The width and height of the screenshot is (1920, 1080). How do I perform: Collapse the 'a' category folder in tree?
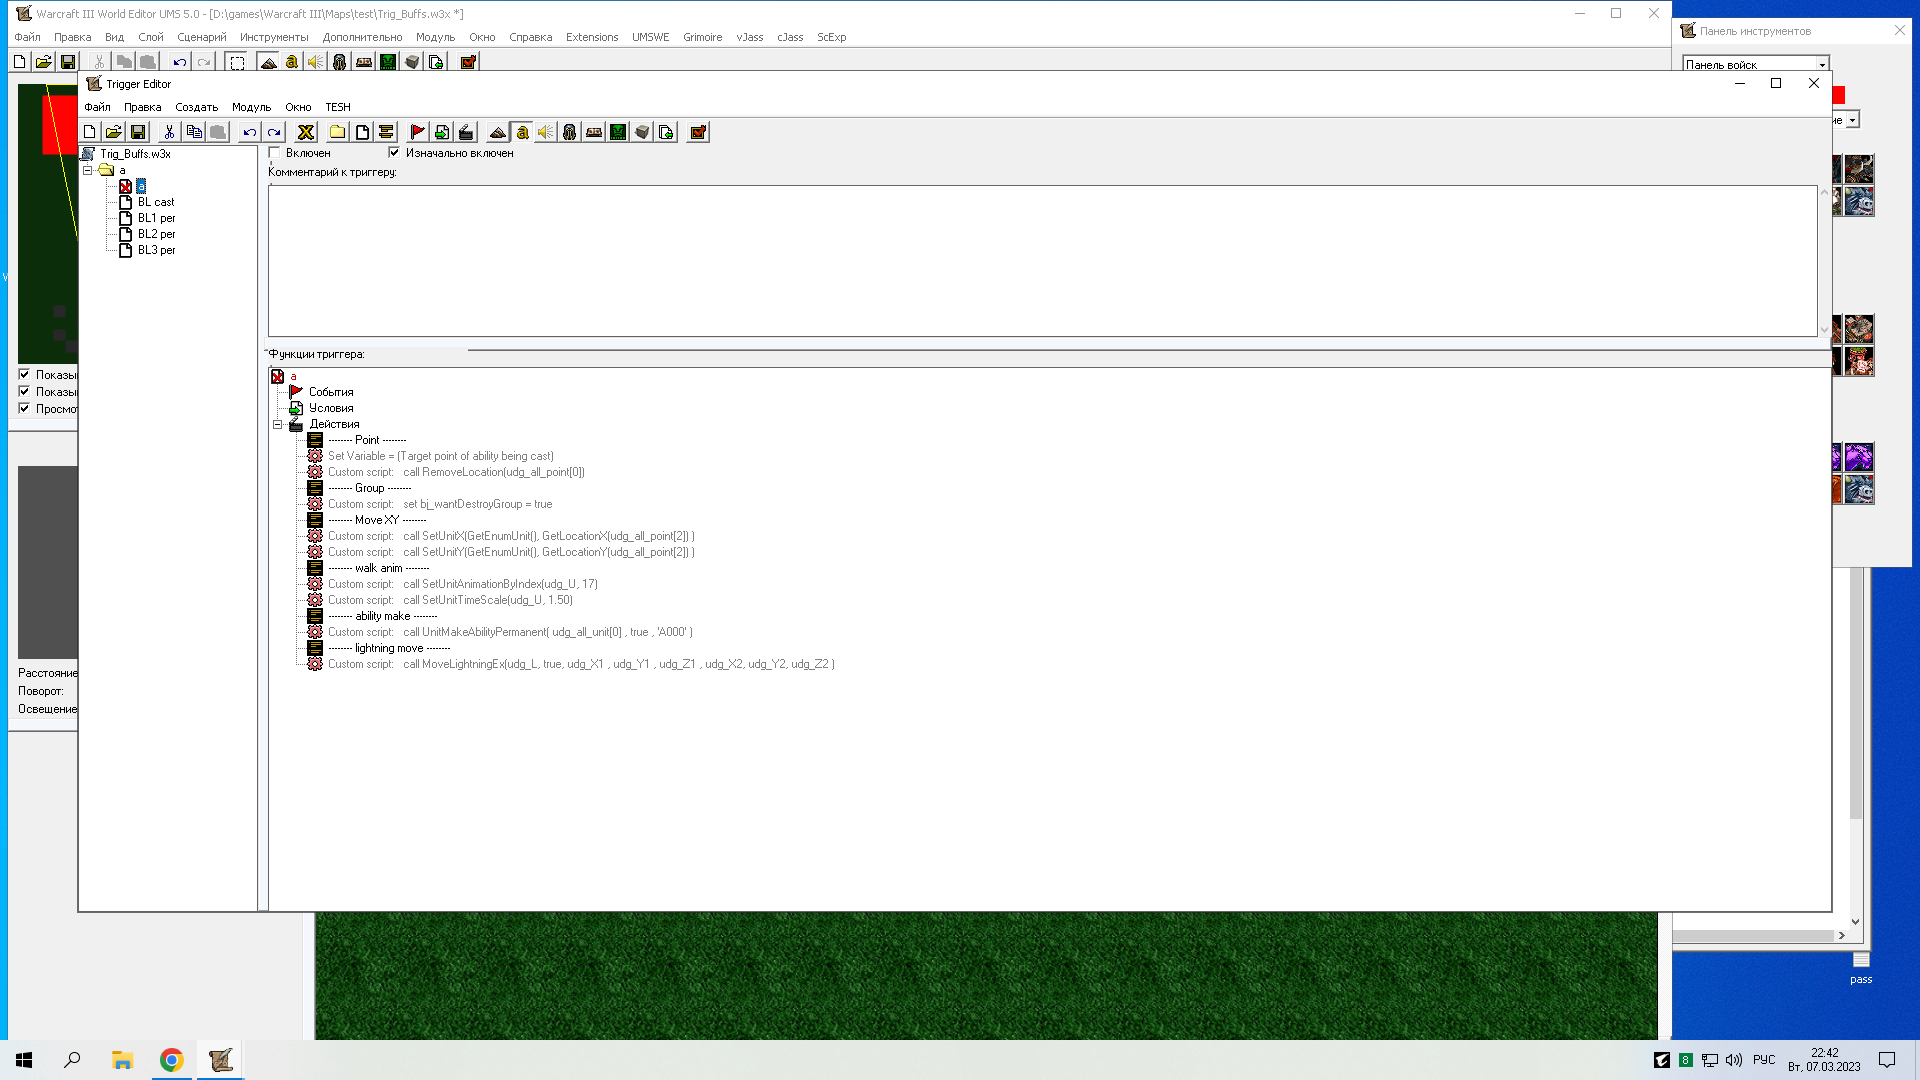(88, 170)
